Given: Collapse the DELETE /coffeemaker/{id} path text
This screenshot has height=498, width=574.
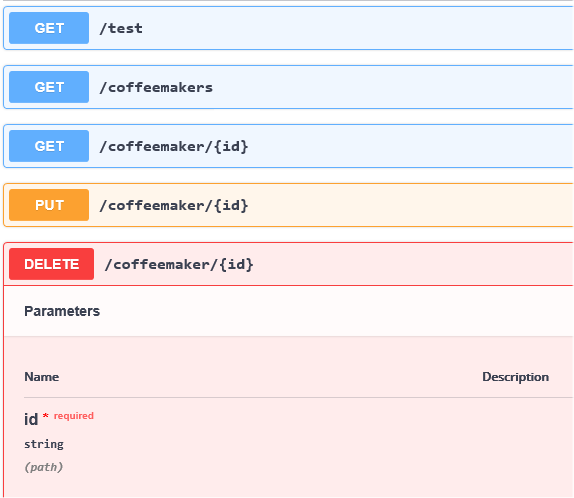Looking at the screenshot, I should click(179, 264).
